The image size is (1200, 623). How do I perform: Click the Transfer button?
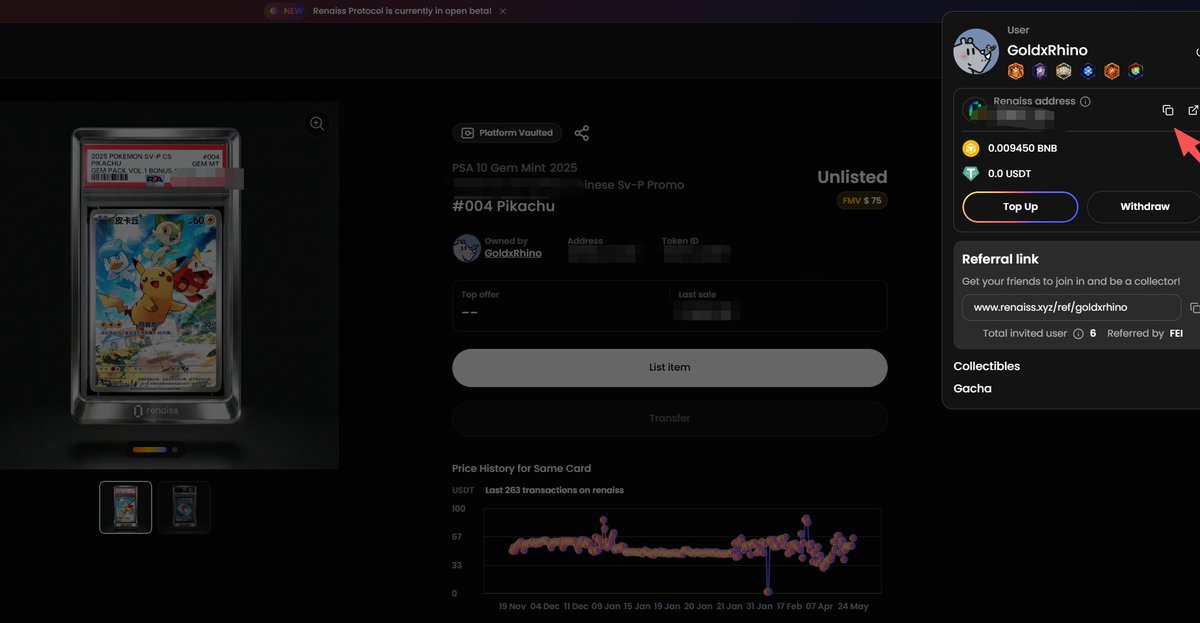click(x=670, y=418)
